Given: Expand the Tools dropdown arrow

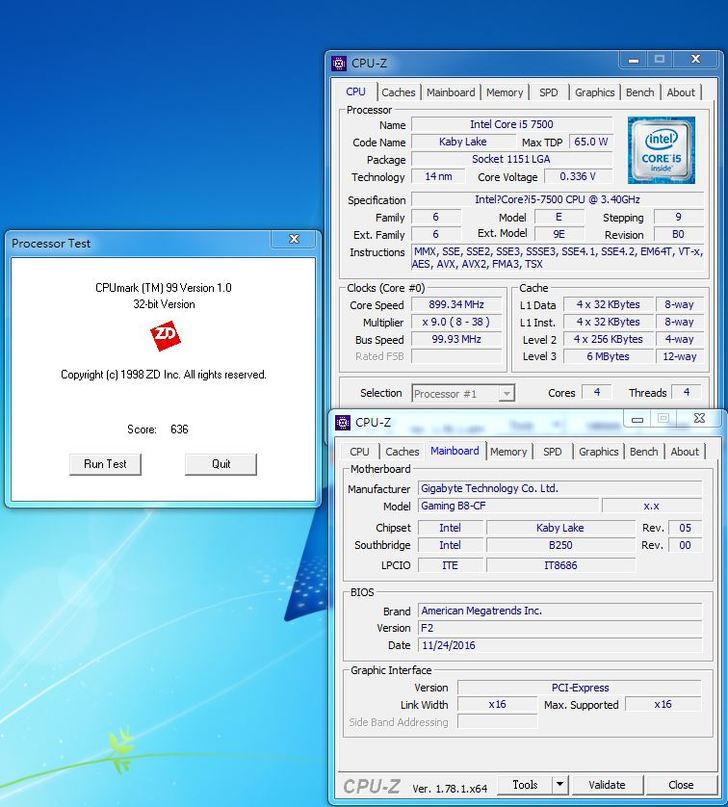Looking at the screenshot, I should coord(559,785).
